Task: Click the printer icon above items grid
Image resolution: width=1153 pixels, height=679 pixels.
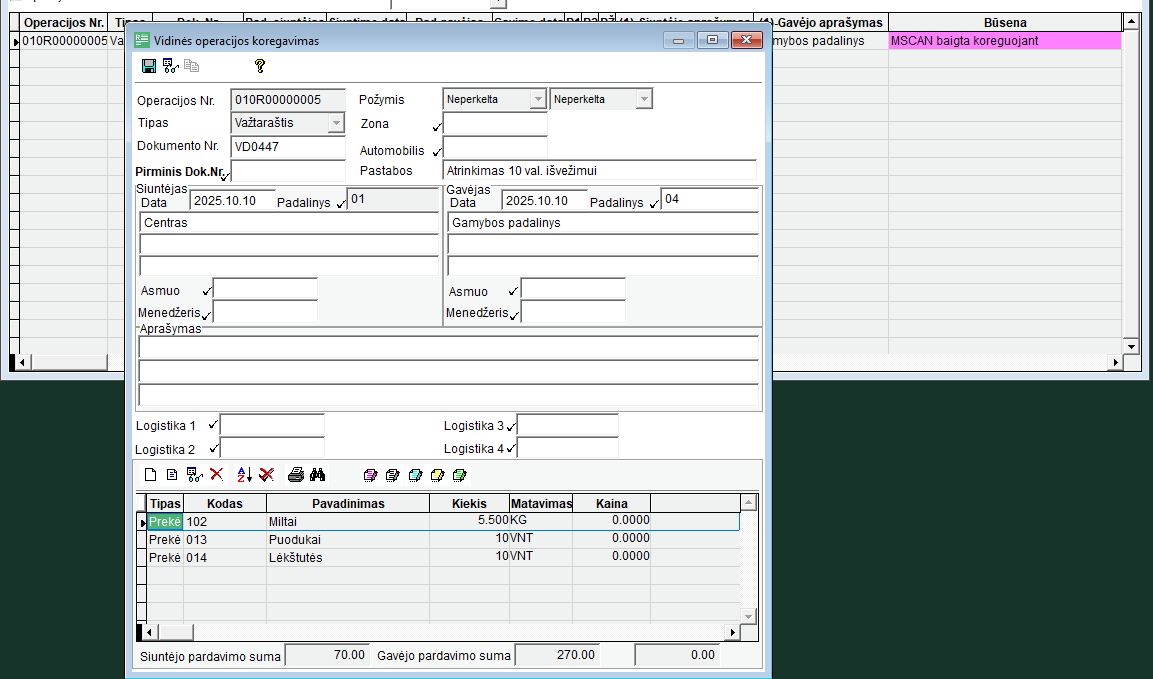Action: coord(296,475)
